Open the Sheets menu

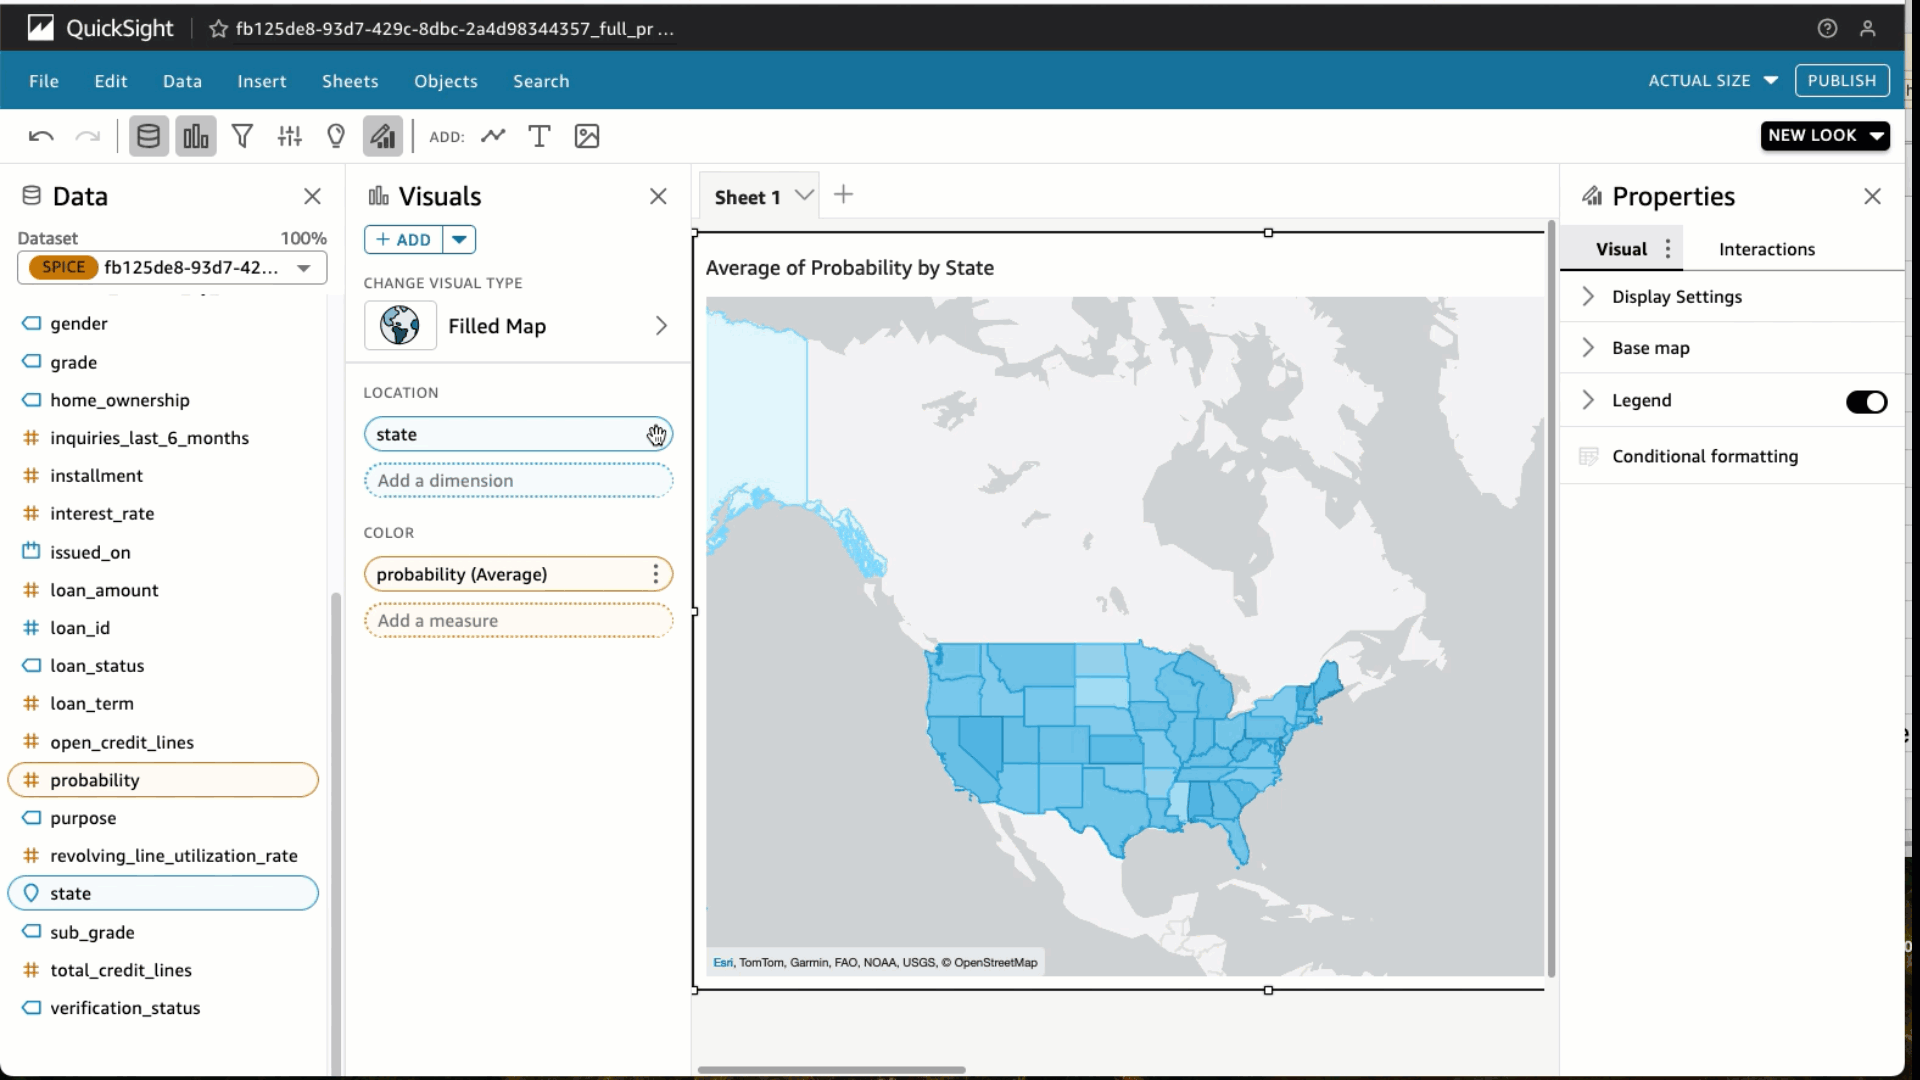coord(350,81)
